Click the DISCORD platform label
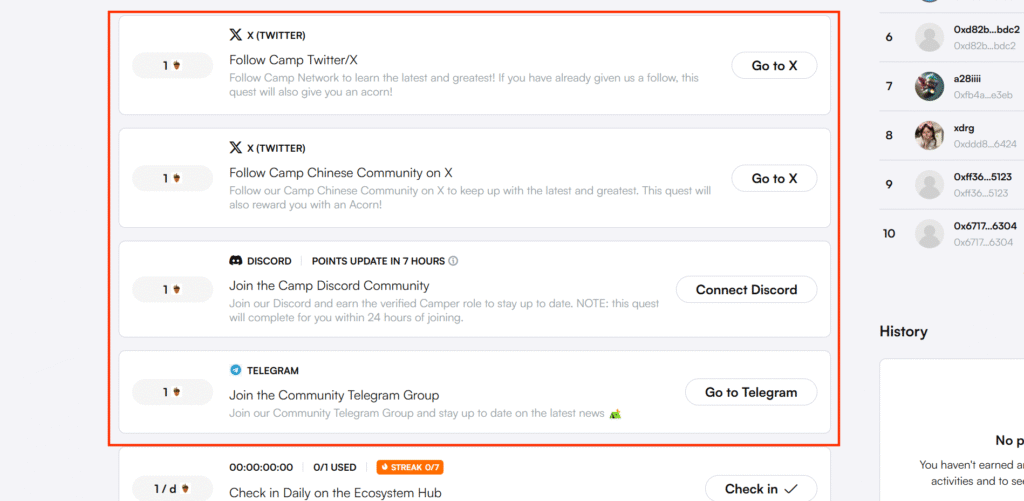The height and width of the screenshot is (501, 1024). (x=269, y=261)
